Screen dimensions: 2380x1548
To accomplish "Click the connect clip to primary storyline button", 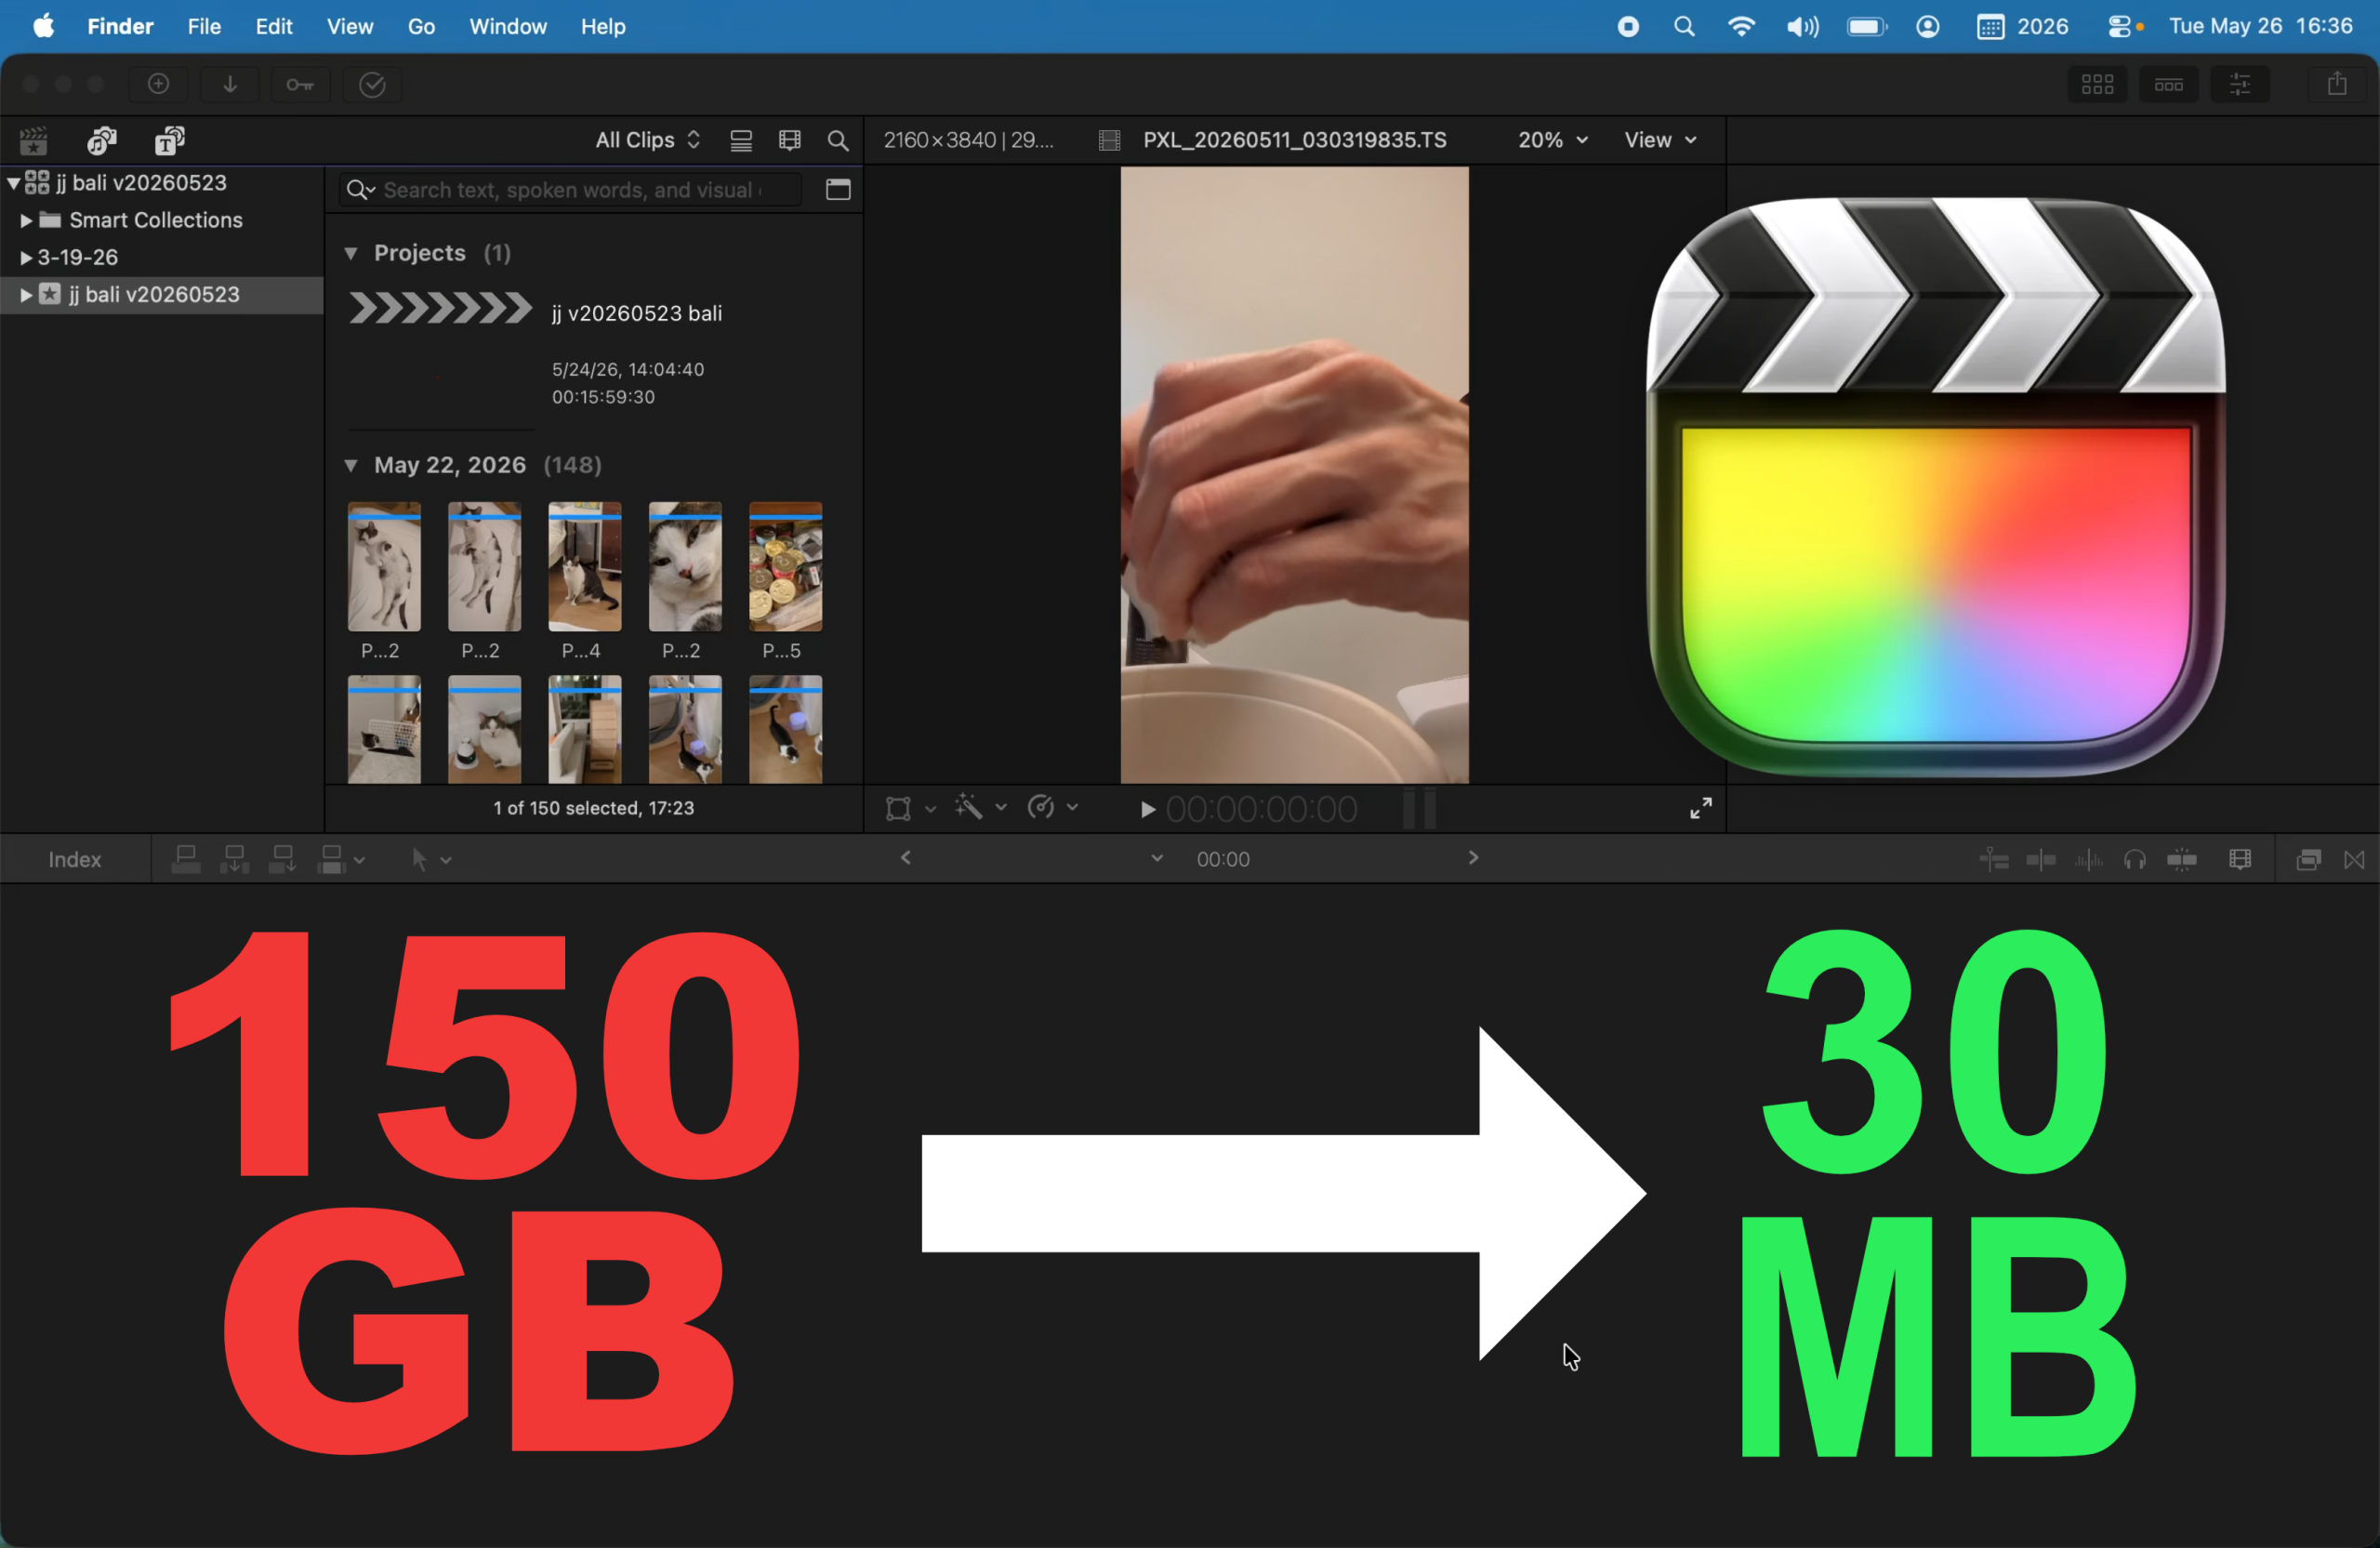I will click(186, 859).
